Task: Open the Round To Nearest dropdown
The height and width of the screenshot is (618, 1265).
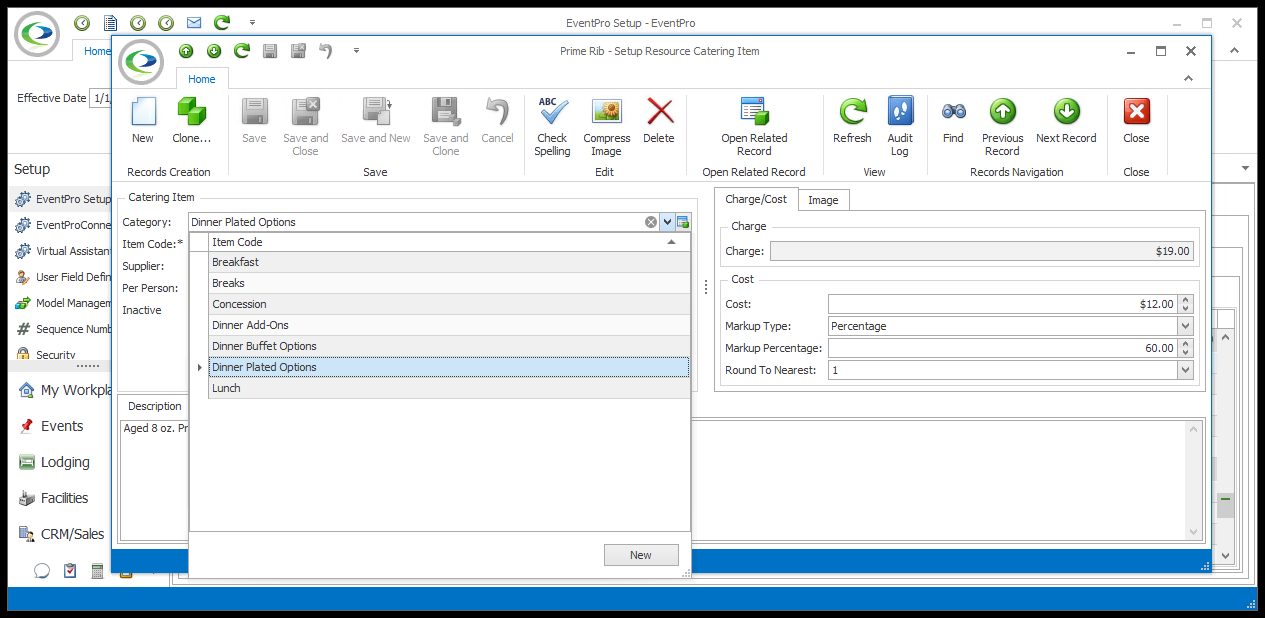Action: coord(1186,370)
